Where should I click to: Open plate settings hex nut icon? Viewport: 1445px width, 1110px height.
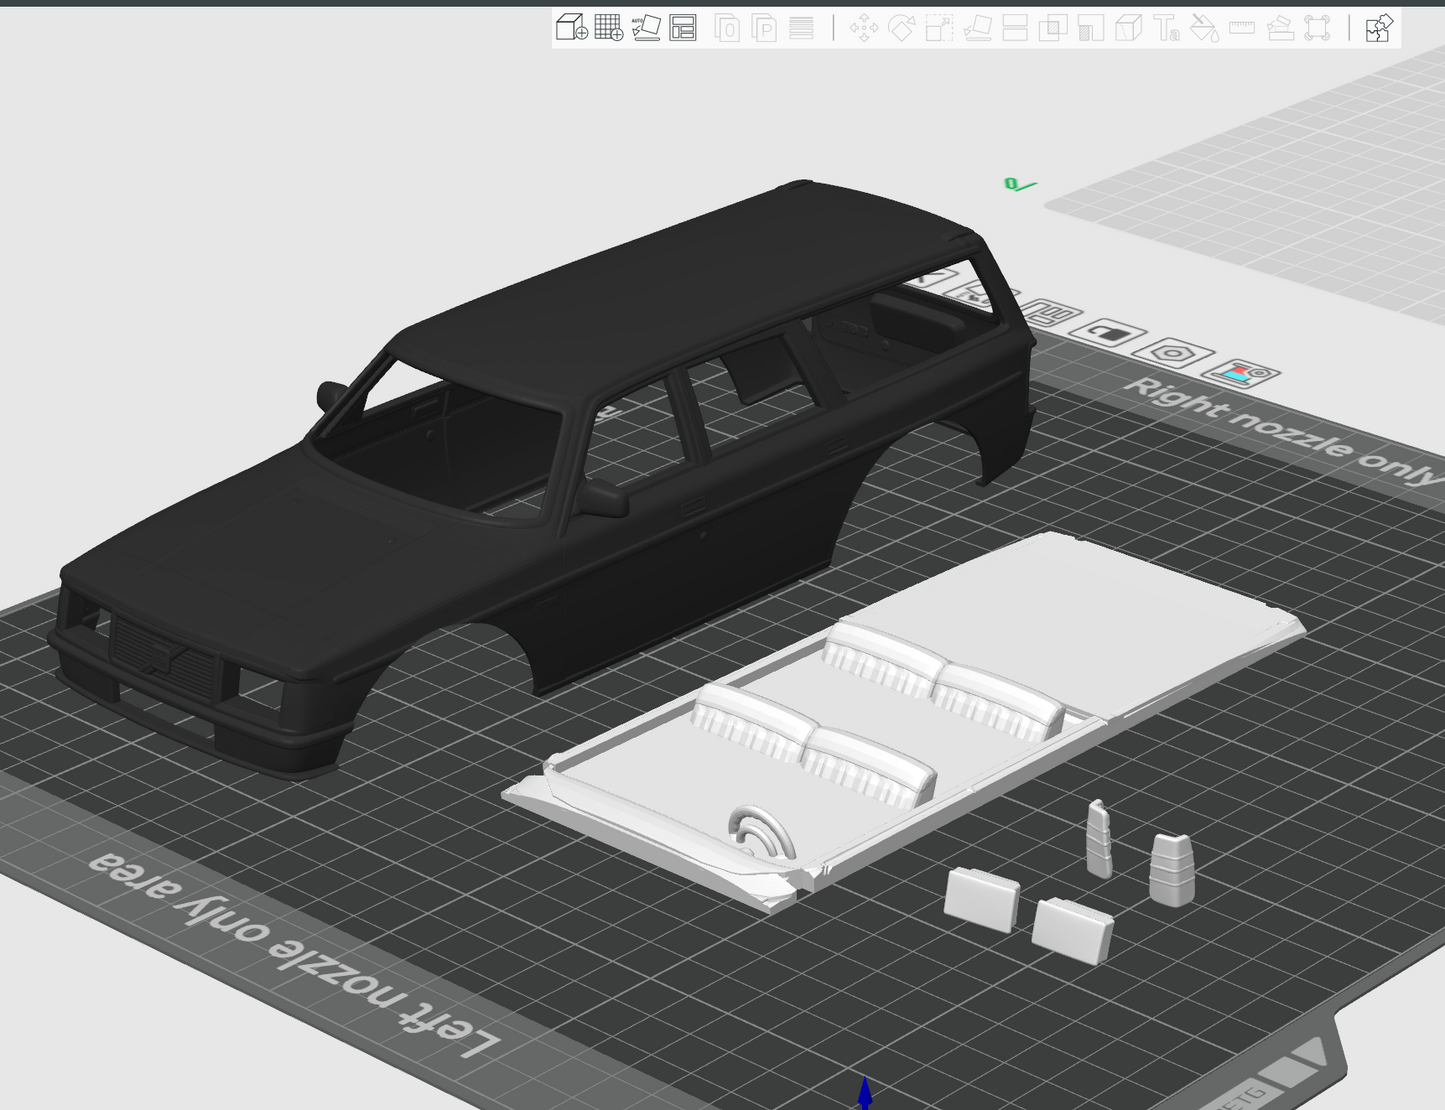point(1171,353)
